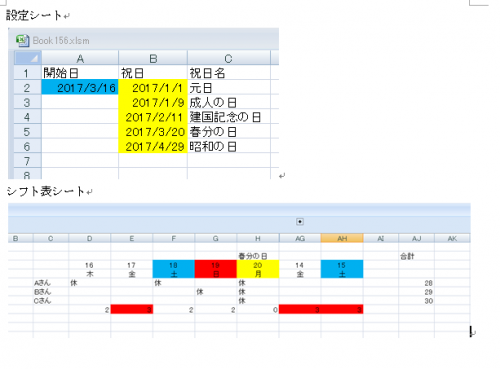Select the yellow holiday column B header in settings sheet
This screenshot has width=500, height=369.
153,58
